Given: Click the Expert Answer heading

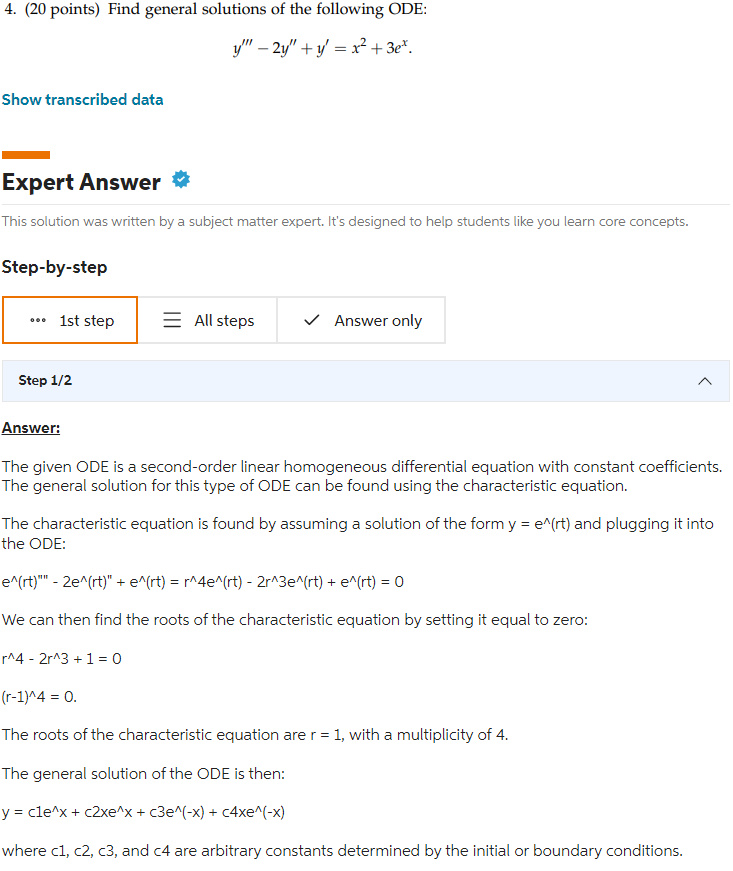Looking at the screenshot, I should [x=81, y=182].
